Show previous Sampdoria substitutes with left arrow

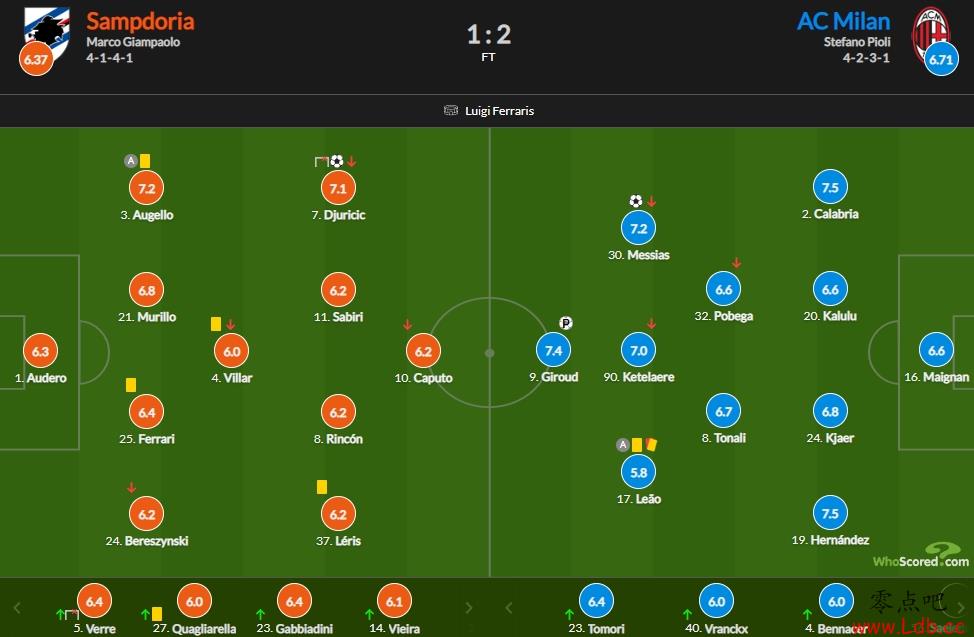tap(17, 608)
